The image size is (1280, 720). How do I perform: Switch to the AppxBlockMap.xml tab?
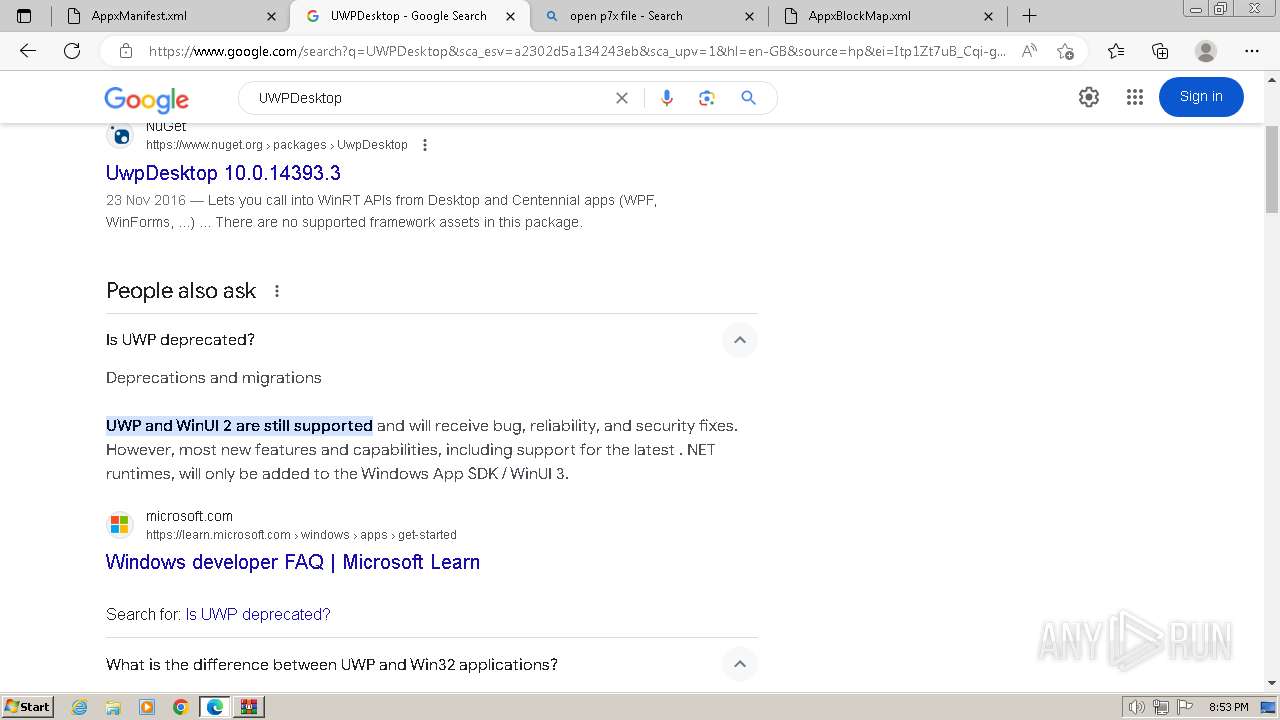coord(889,16)
